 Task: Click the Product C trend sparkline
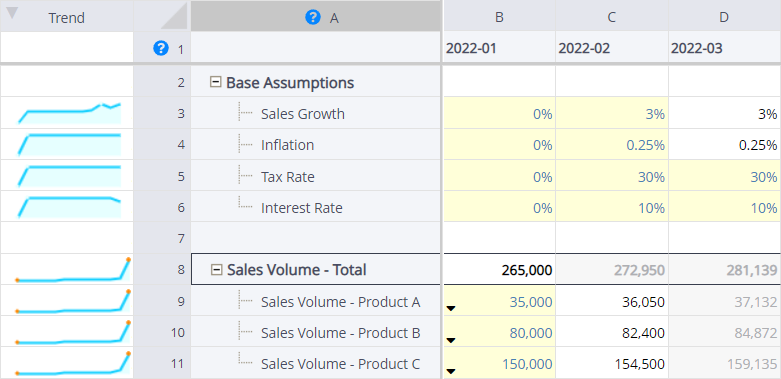[x=73, y=363]
